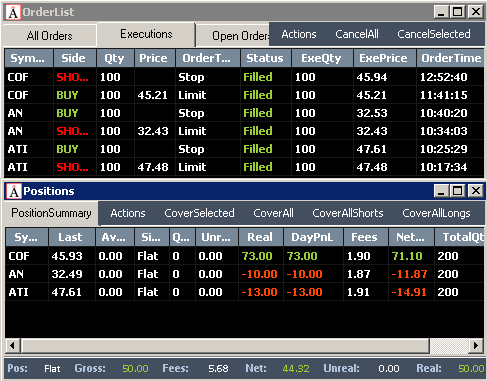Image resolution: width=487 pixels, height=381 pixels.
Task: Open the PositionSummary tab
Action: [x=51, y=213]
